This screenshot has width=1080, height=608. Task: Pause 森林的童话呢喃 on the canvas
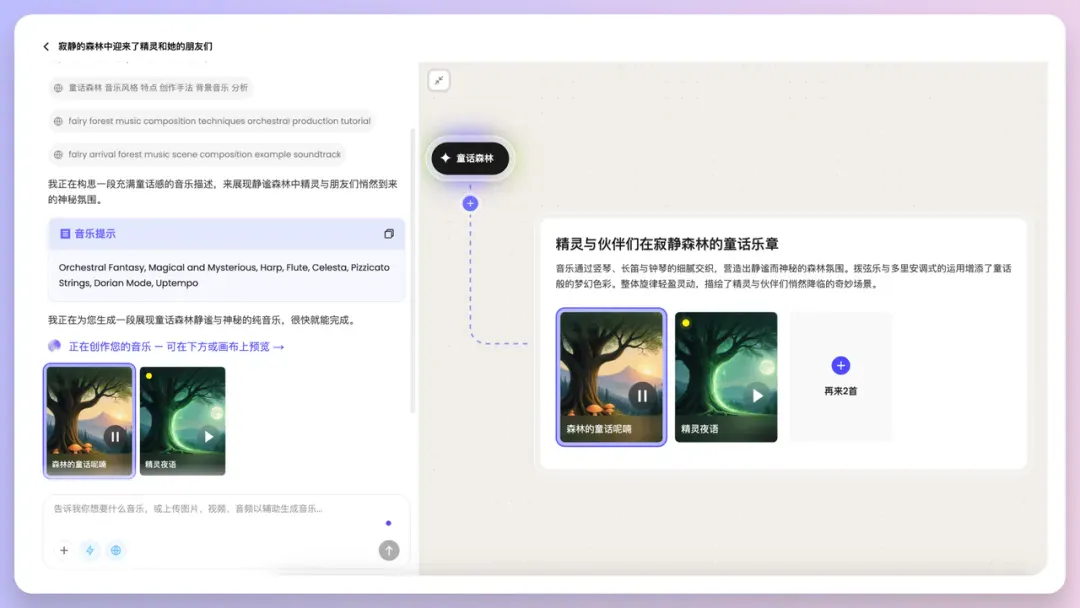coord(642,396)
